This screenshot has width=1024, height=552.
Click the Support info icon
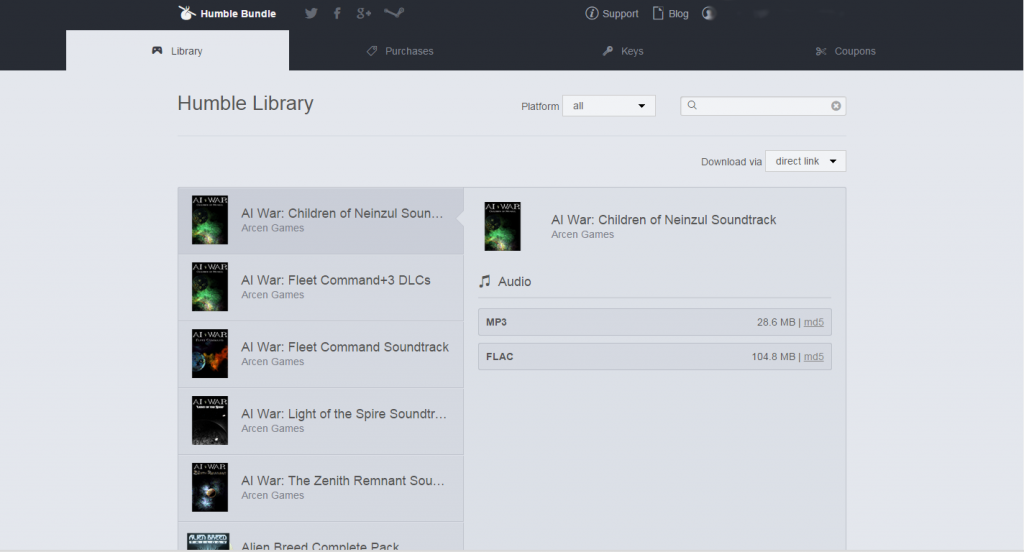point(592,13)
